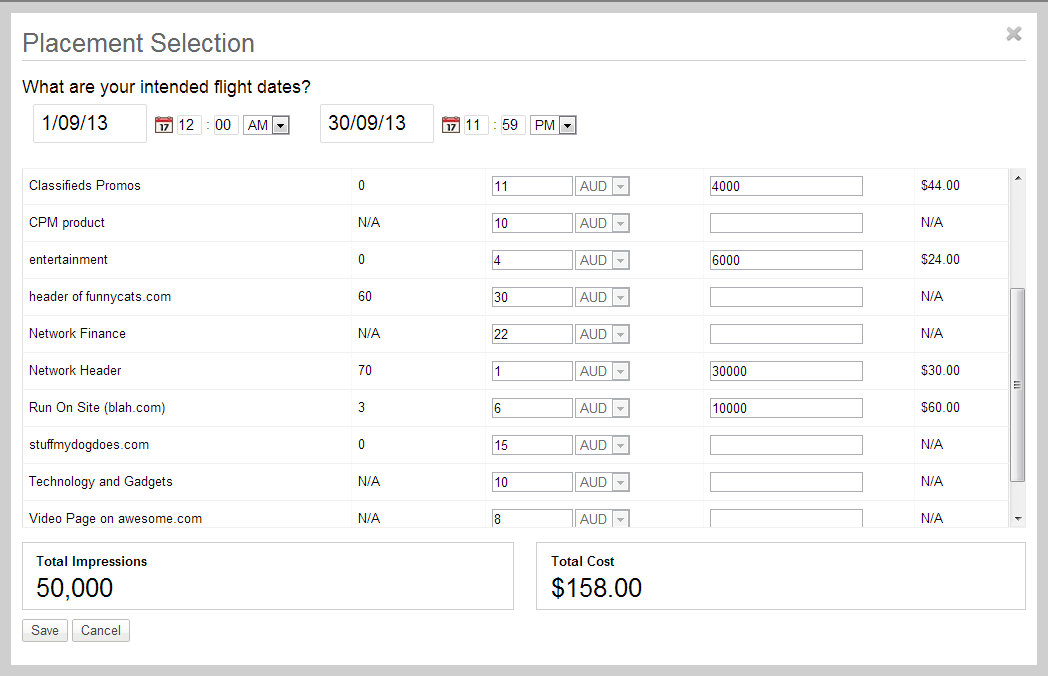Click the $60.00 cost for Run On Site
The height and width of the screenshot is (676, 1048).
[x=940, y=408]
